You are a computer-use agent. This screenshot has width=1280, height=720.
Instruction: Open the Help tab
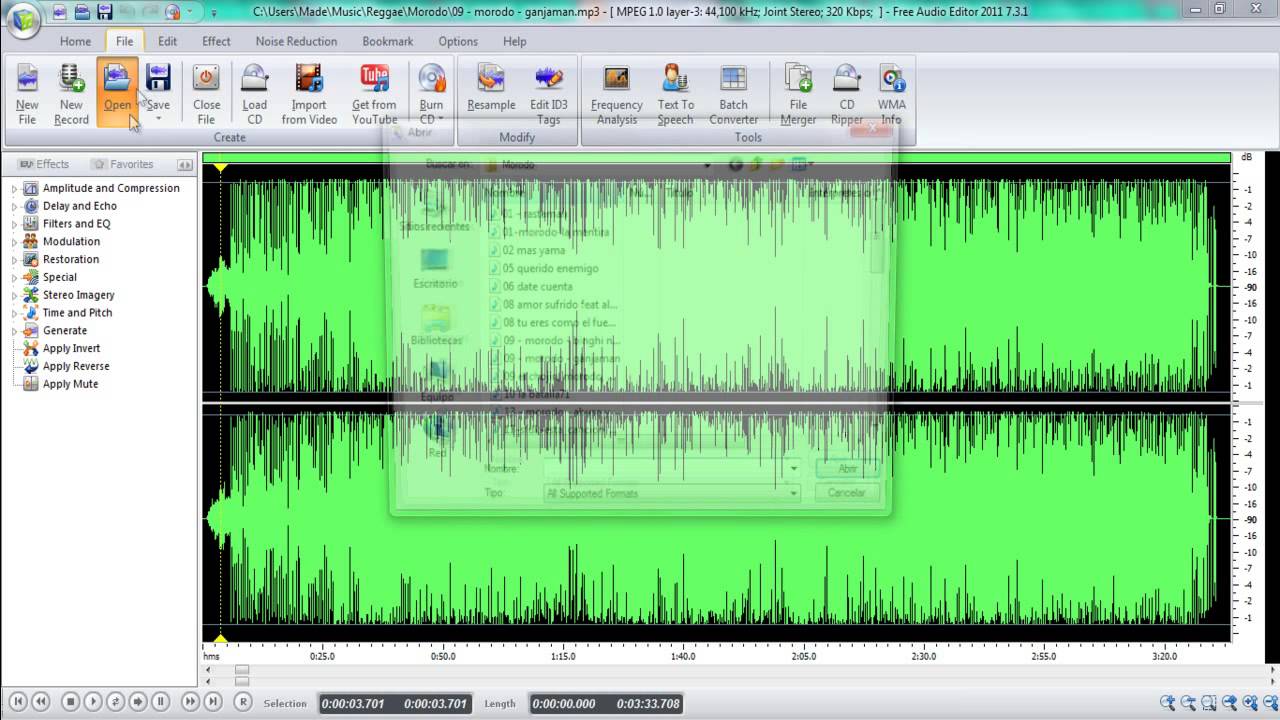[x=514, y=41]
